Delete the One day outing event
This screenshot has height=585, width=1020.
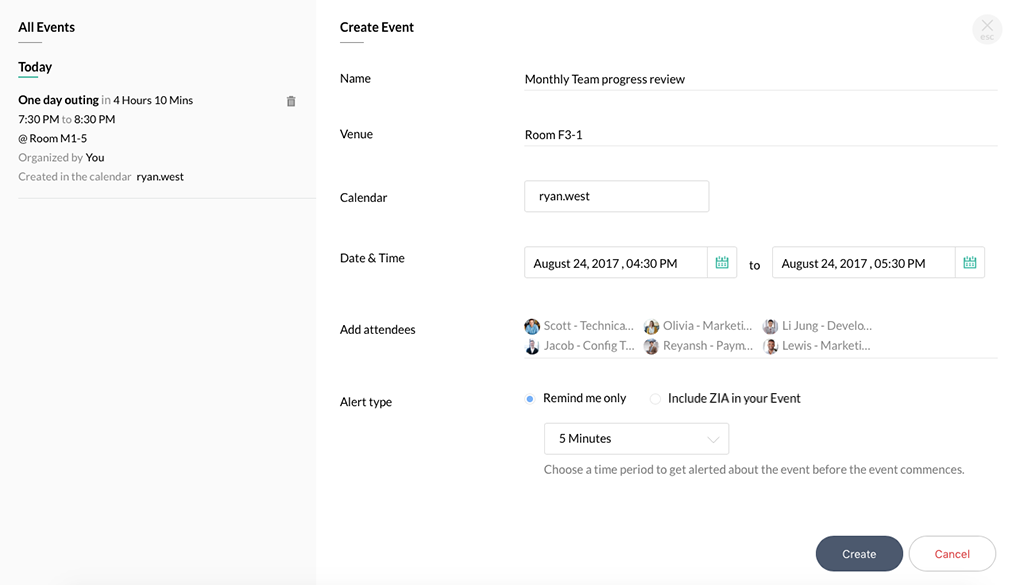(291, 101)
